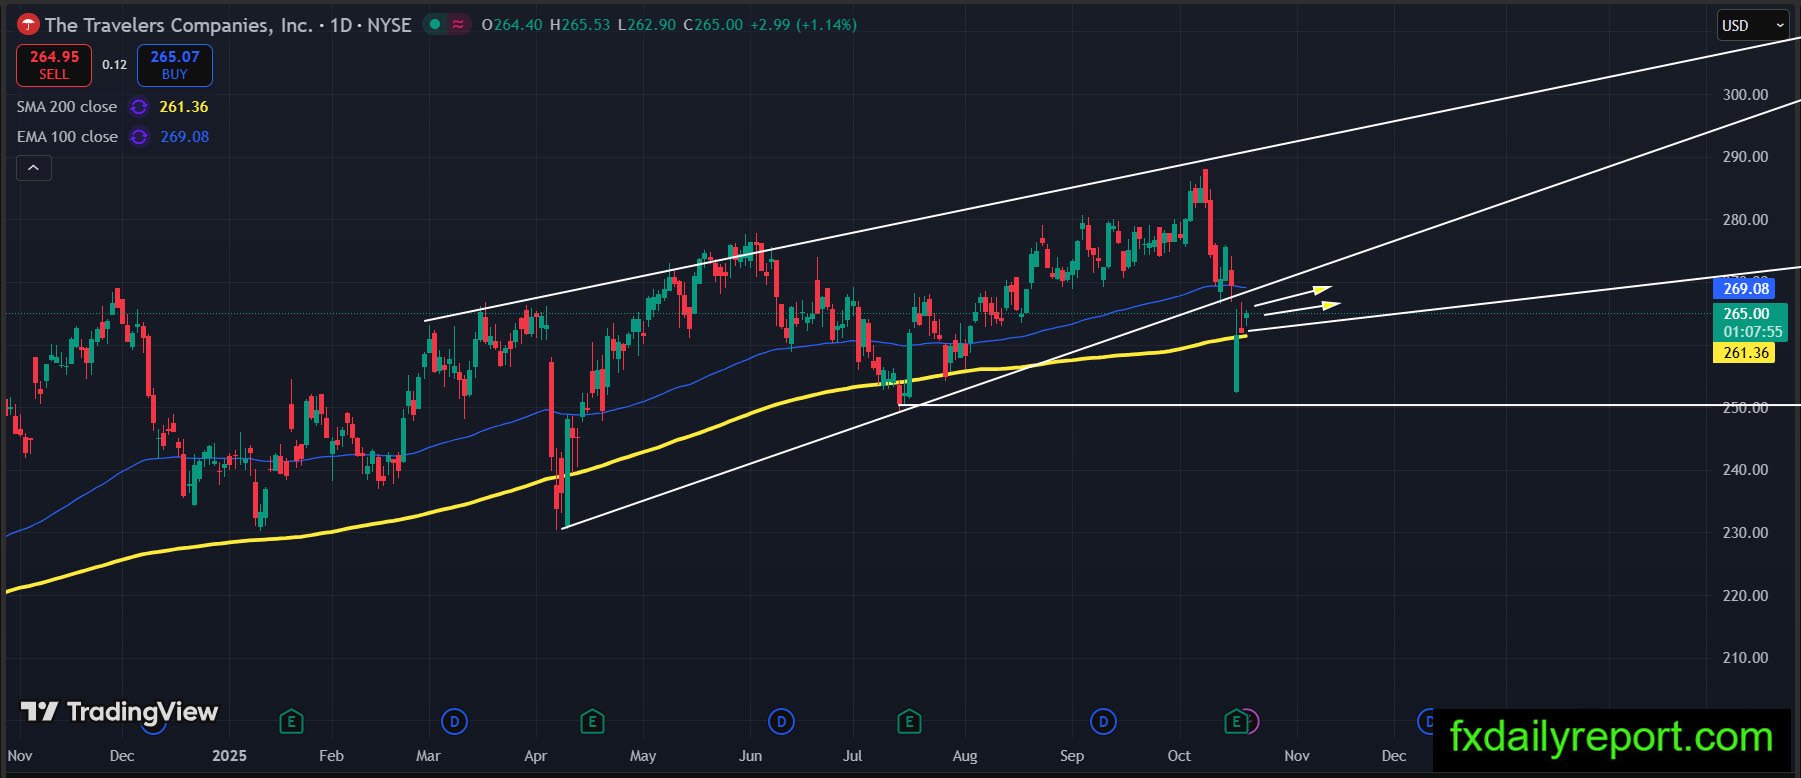Click the Jul label on the time axis
Viewport: 1801px width, 778px height.
[852, 756]
